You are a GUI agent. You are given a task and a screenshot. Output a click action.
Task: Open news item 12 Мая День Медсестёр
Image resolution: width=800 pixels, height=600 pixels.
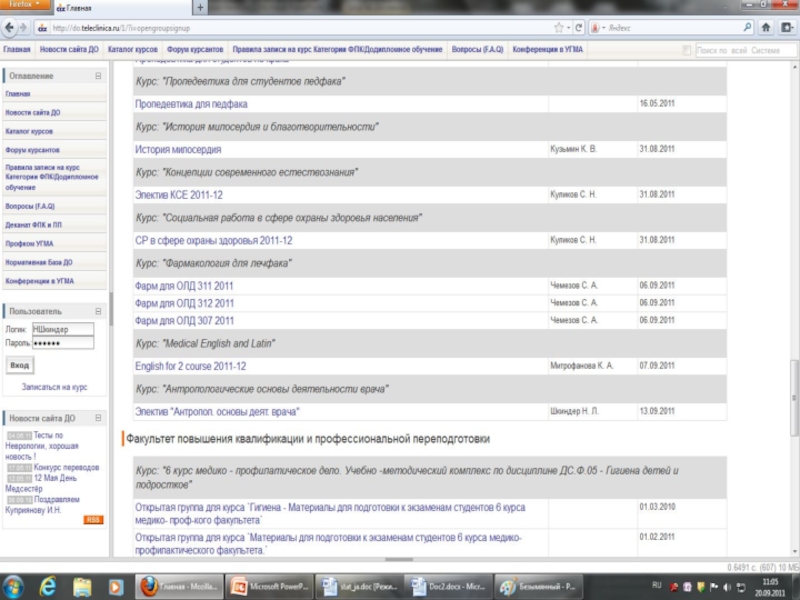pos(41,483)
